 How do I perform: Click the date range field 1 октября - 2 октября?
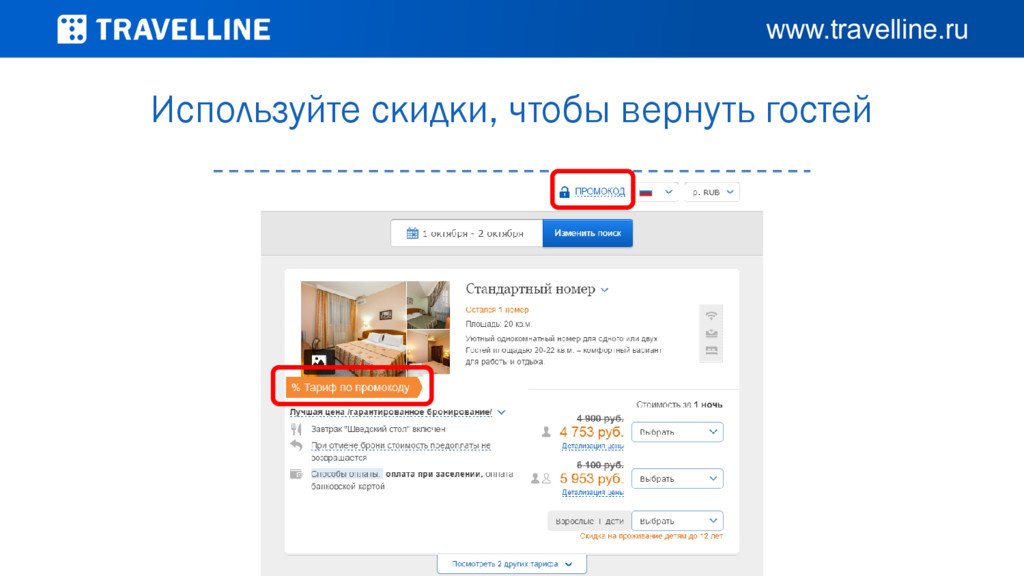point(466,233)
